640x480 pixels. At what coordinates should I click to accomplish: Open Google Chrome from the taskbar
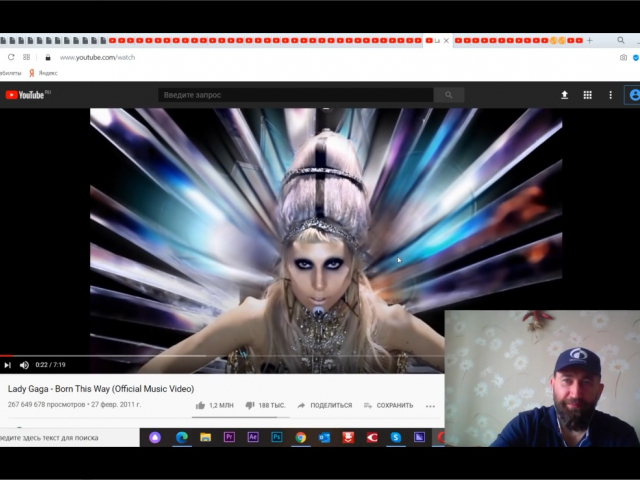click(x=300, y=438)
